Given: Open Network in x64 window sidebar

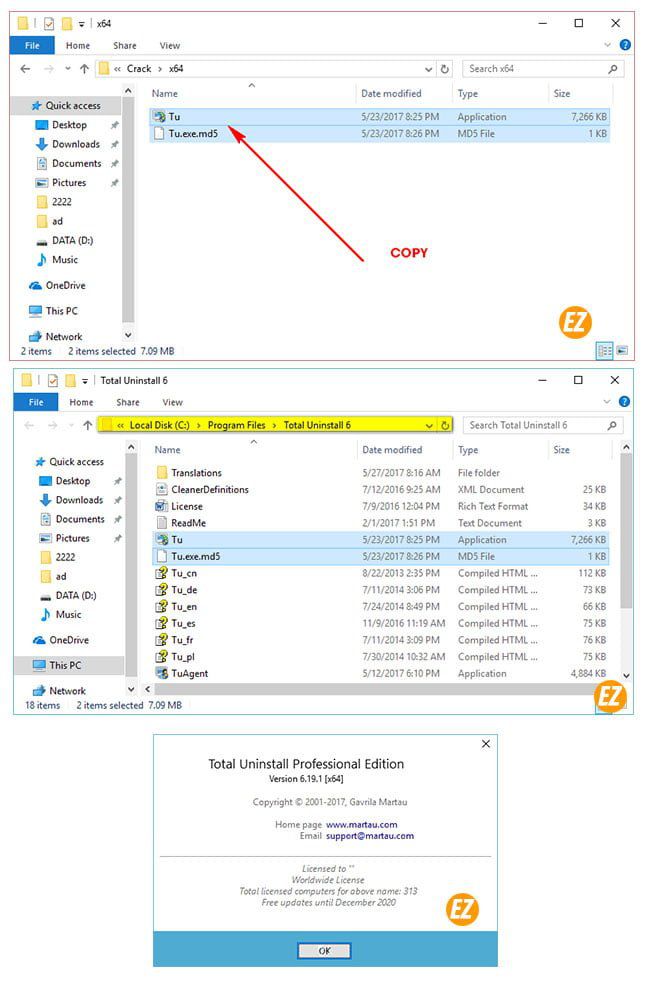Looking at the screenshot, I should pos(63,336).
